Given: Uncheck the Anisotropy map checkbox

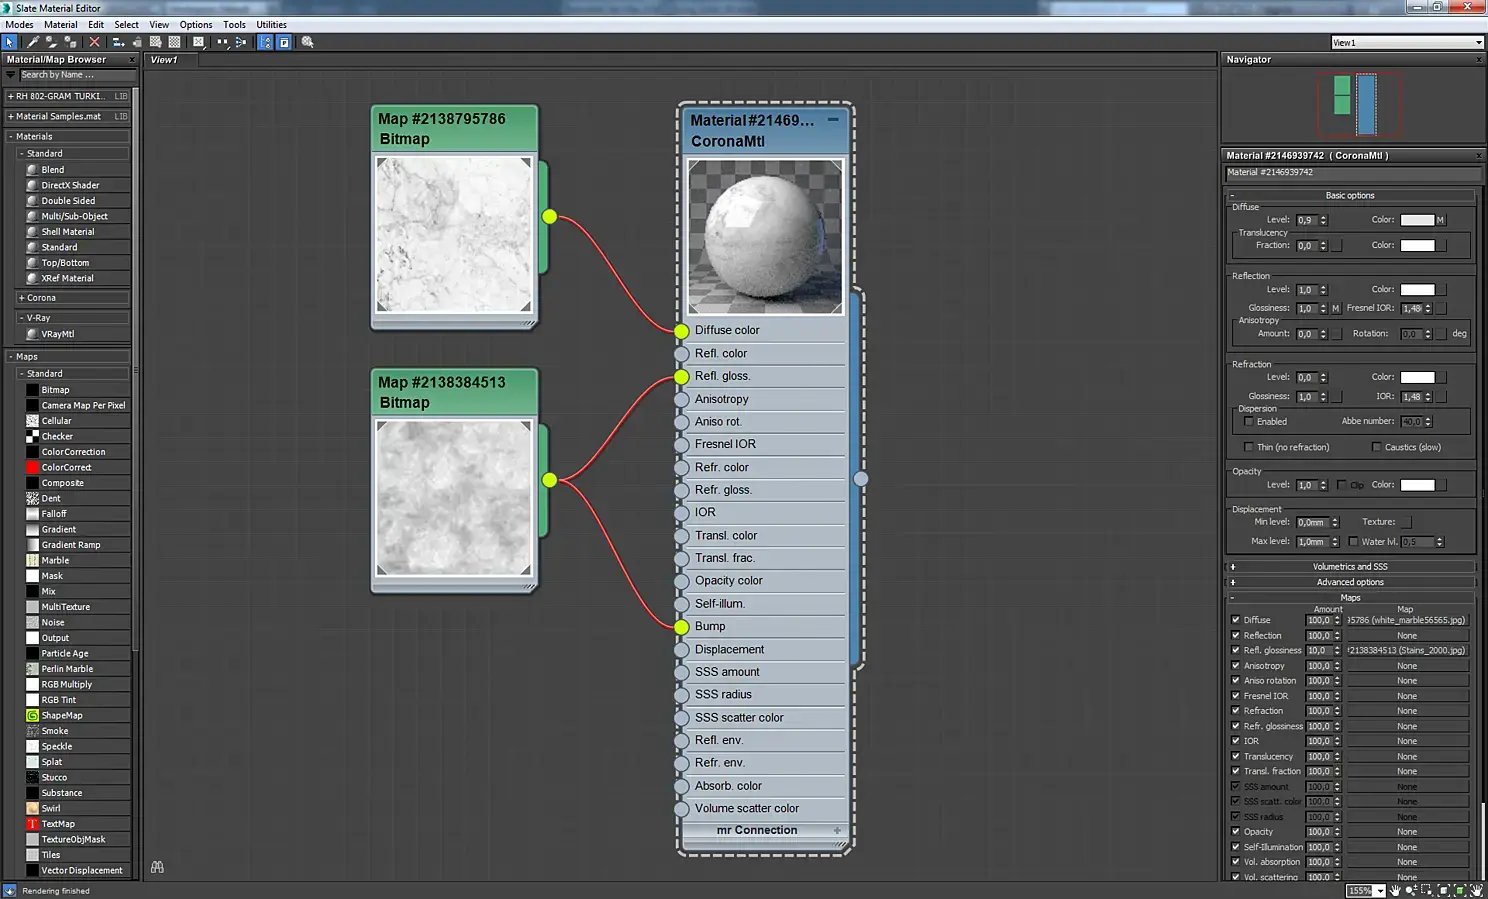Looking at the screenshot, I should [x=1236, y=665].
